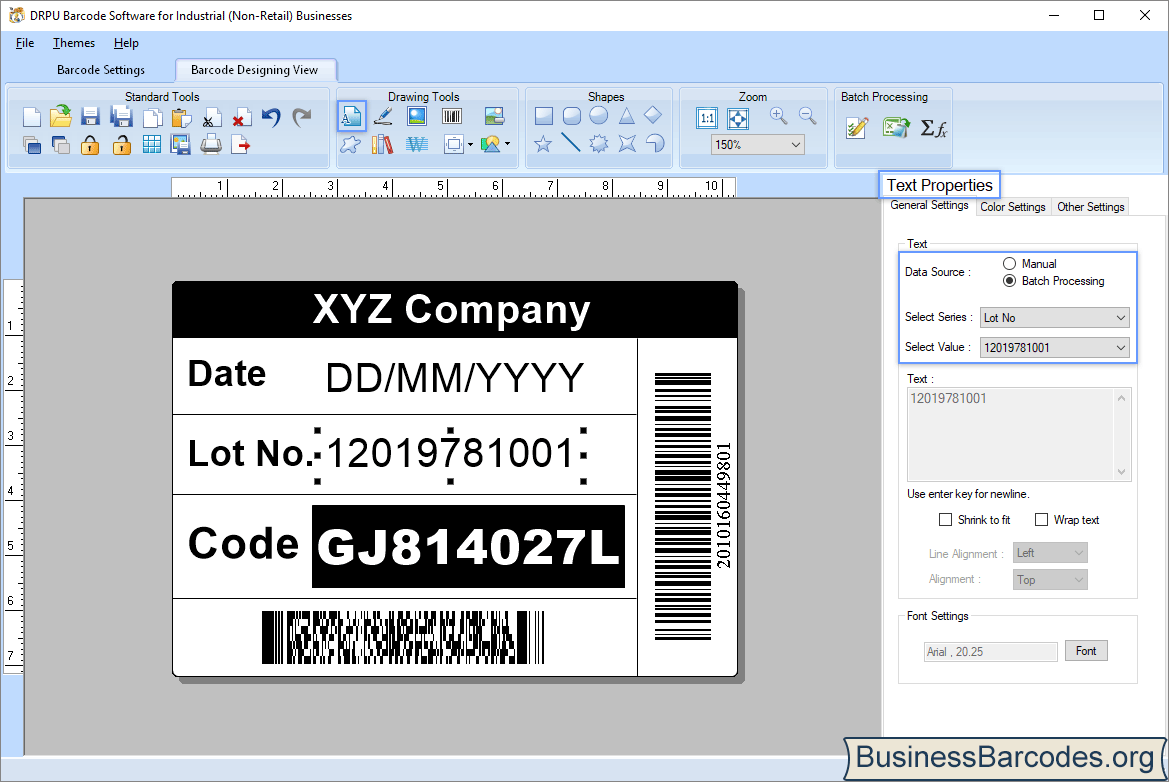Image resolution: width=1169 pixels, height=782 pixels.
Task: Switch to the Barcode Settings tab
Action: click(x=101, y=69)
